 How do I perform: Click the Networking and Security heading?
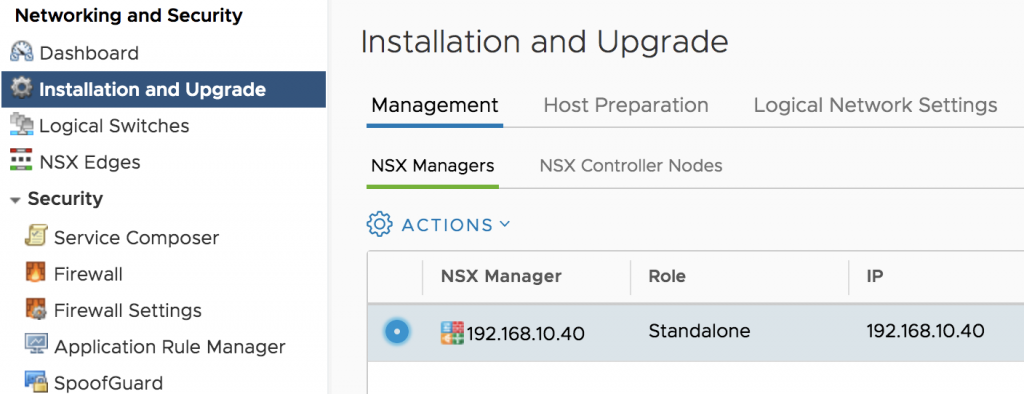click(x=129, y=16)
